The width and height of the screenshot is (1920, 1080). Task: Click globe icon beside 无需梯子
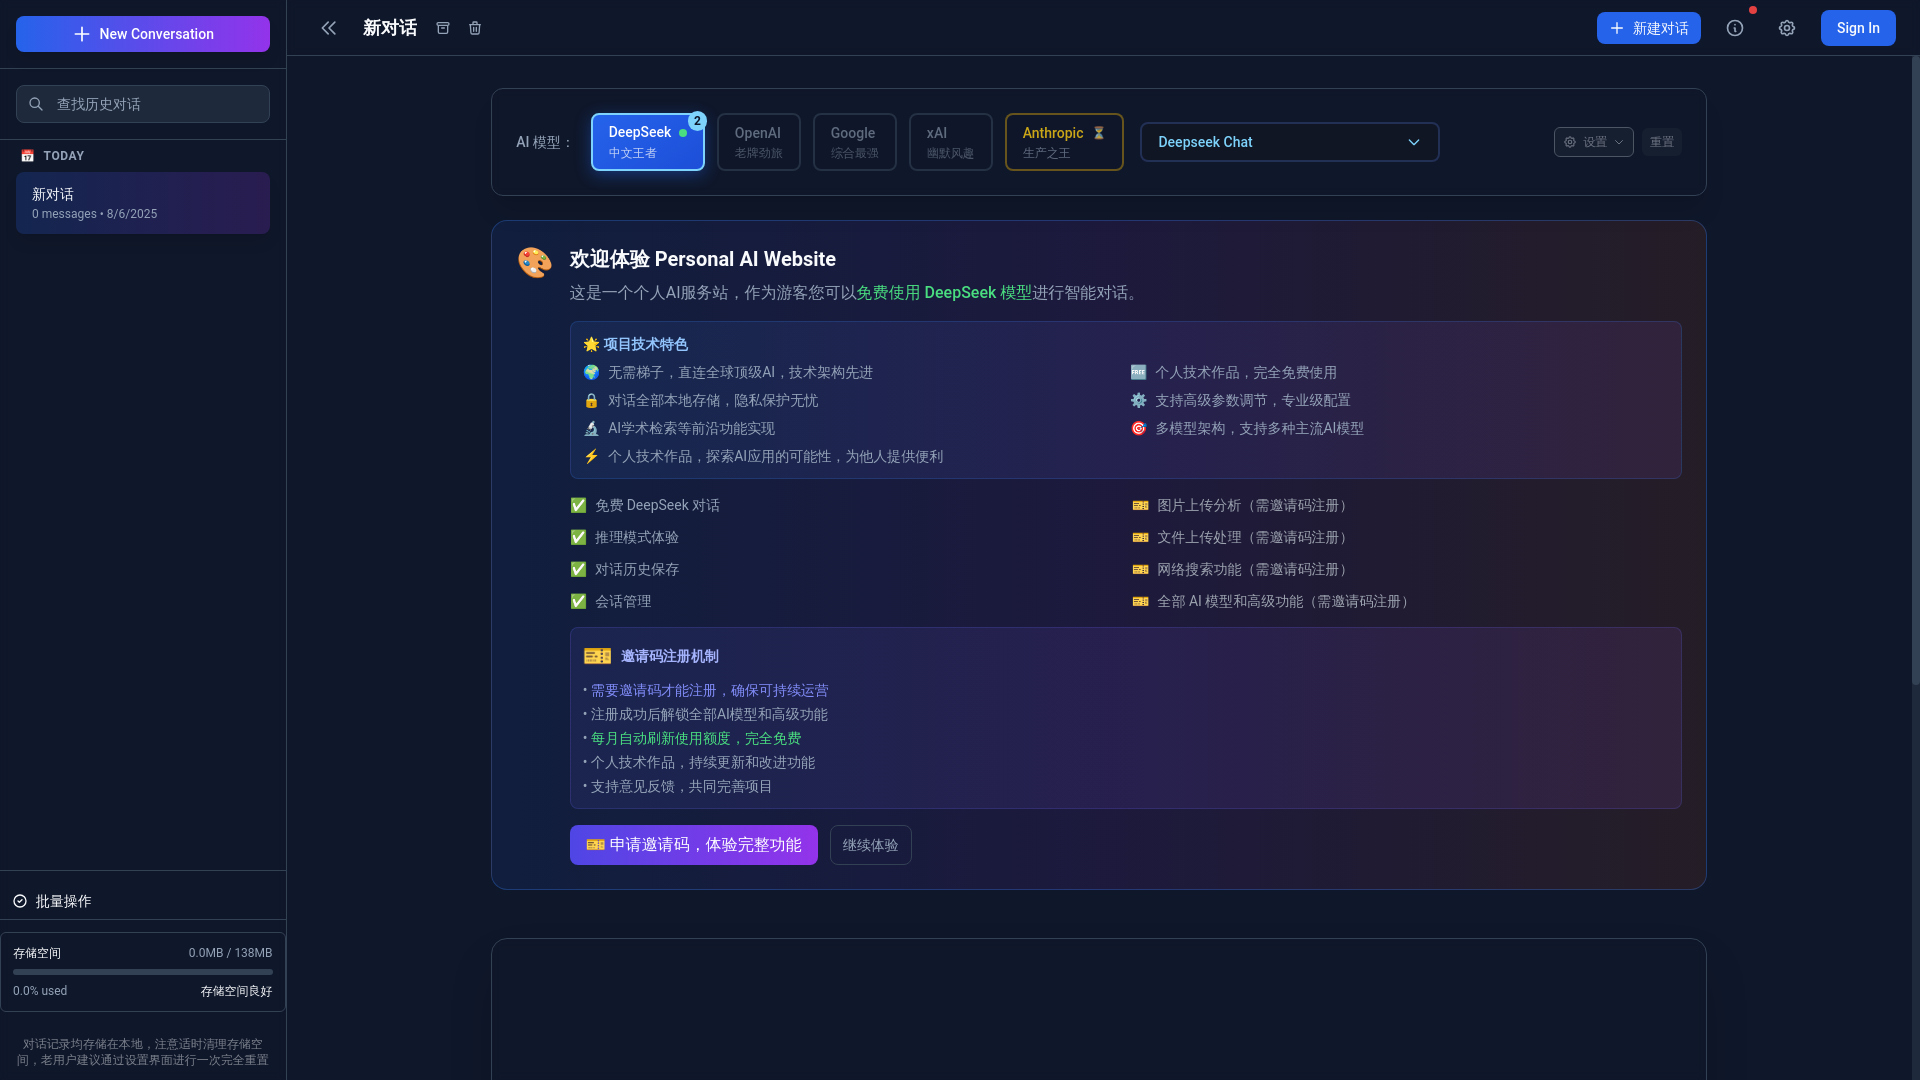click(x=591, y=372)
